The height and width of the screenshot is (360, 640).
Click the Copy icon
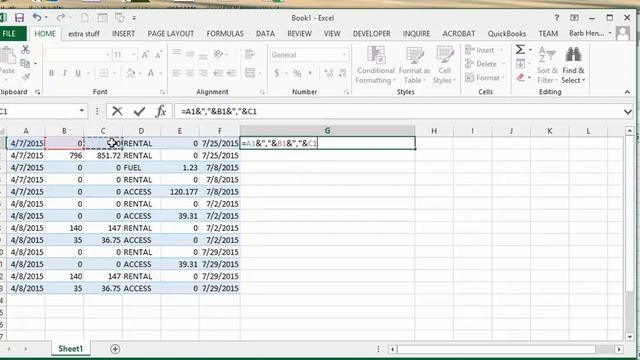point(25,63)
